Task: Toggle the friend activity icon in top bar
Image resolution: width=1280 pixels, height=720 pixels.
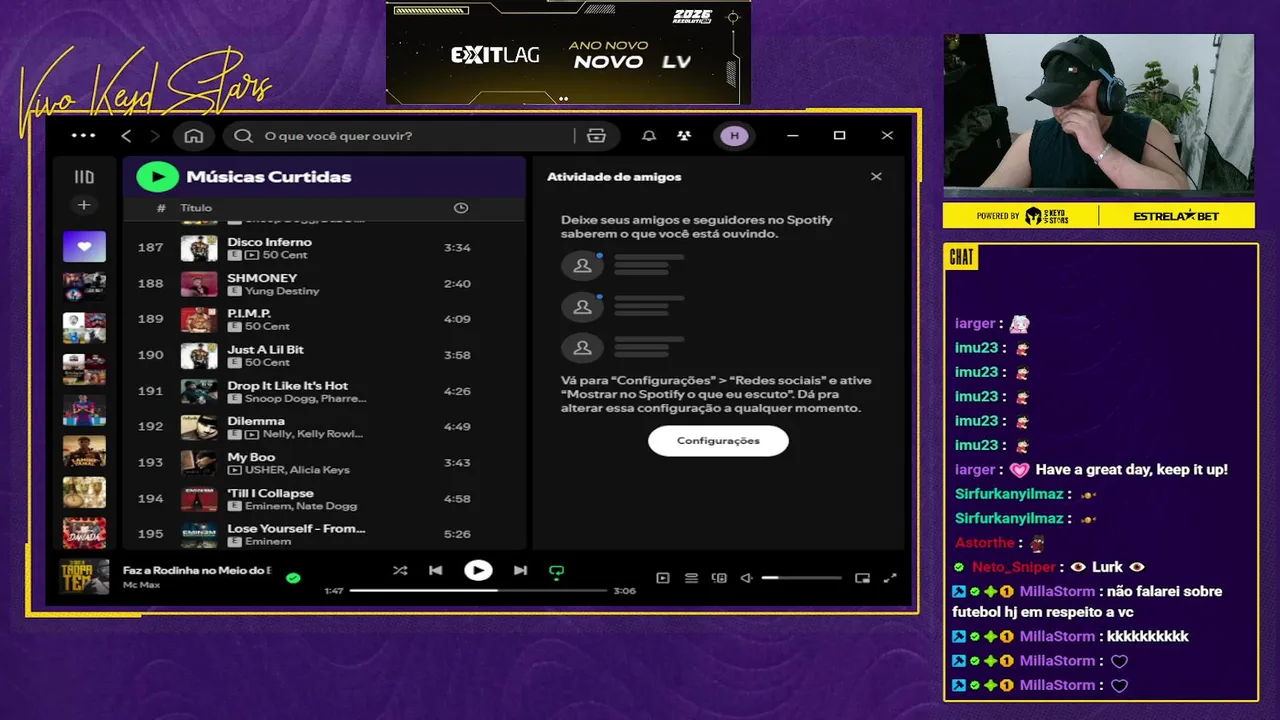Action: point(684,136)
